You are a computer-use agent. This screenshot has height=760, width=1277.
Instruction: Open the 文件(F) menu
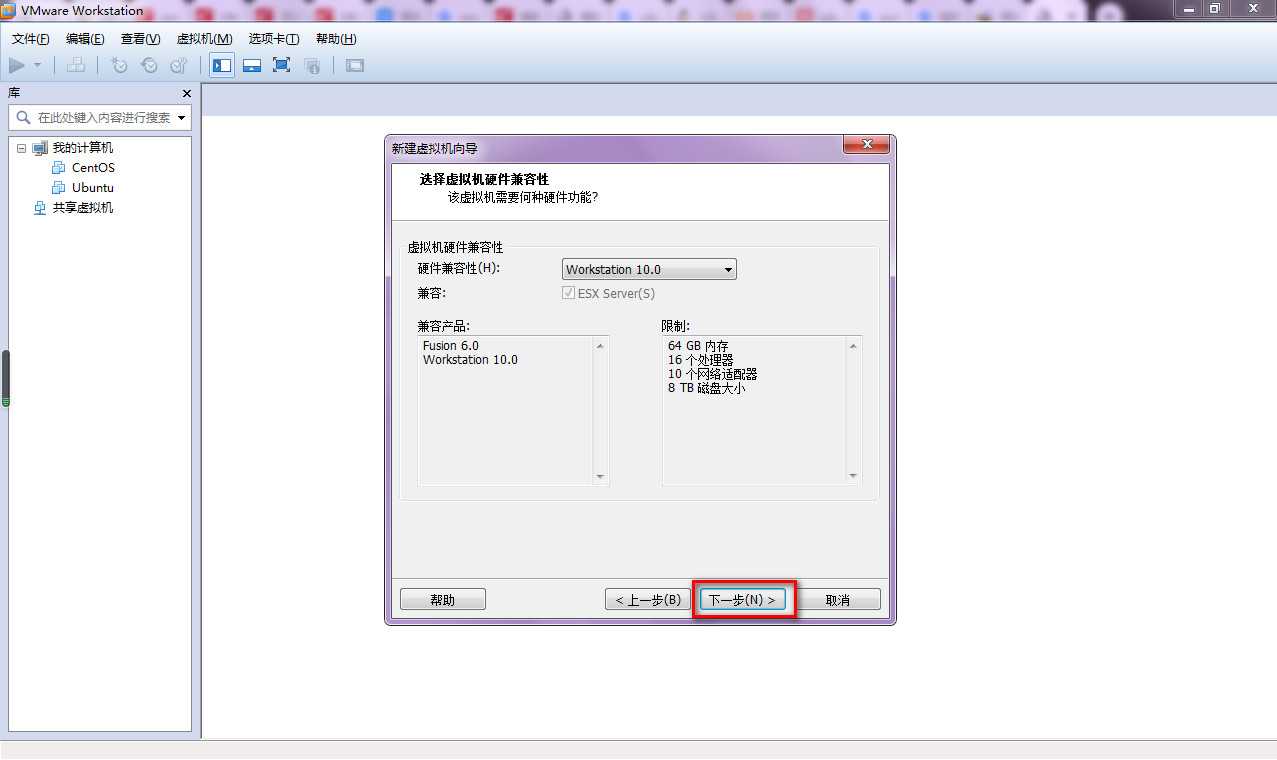[x=31, y=39]
